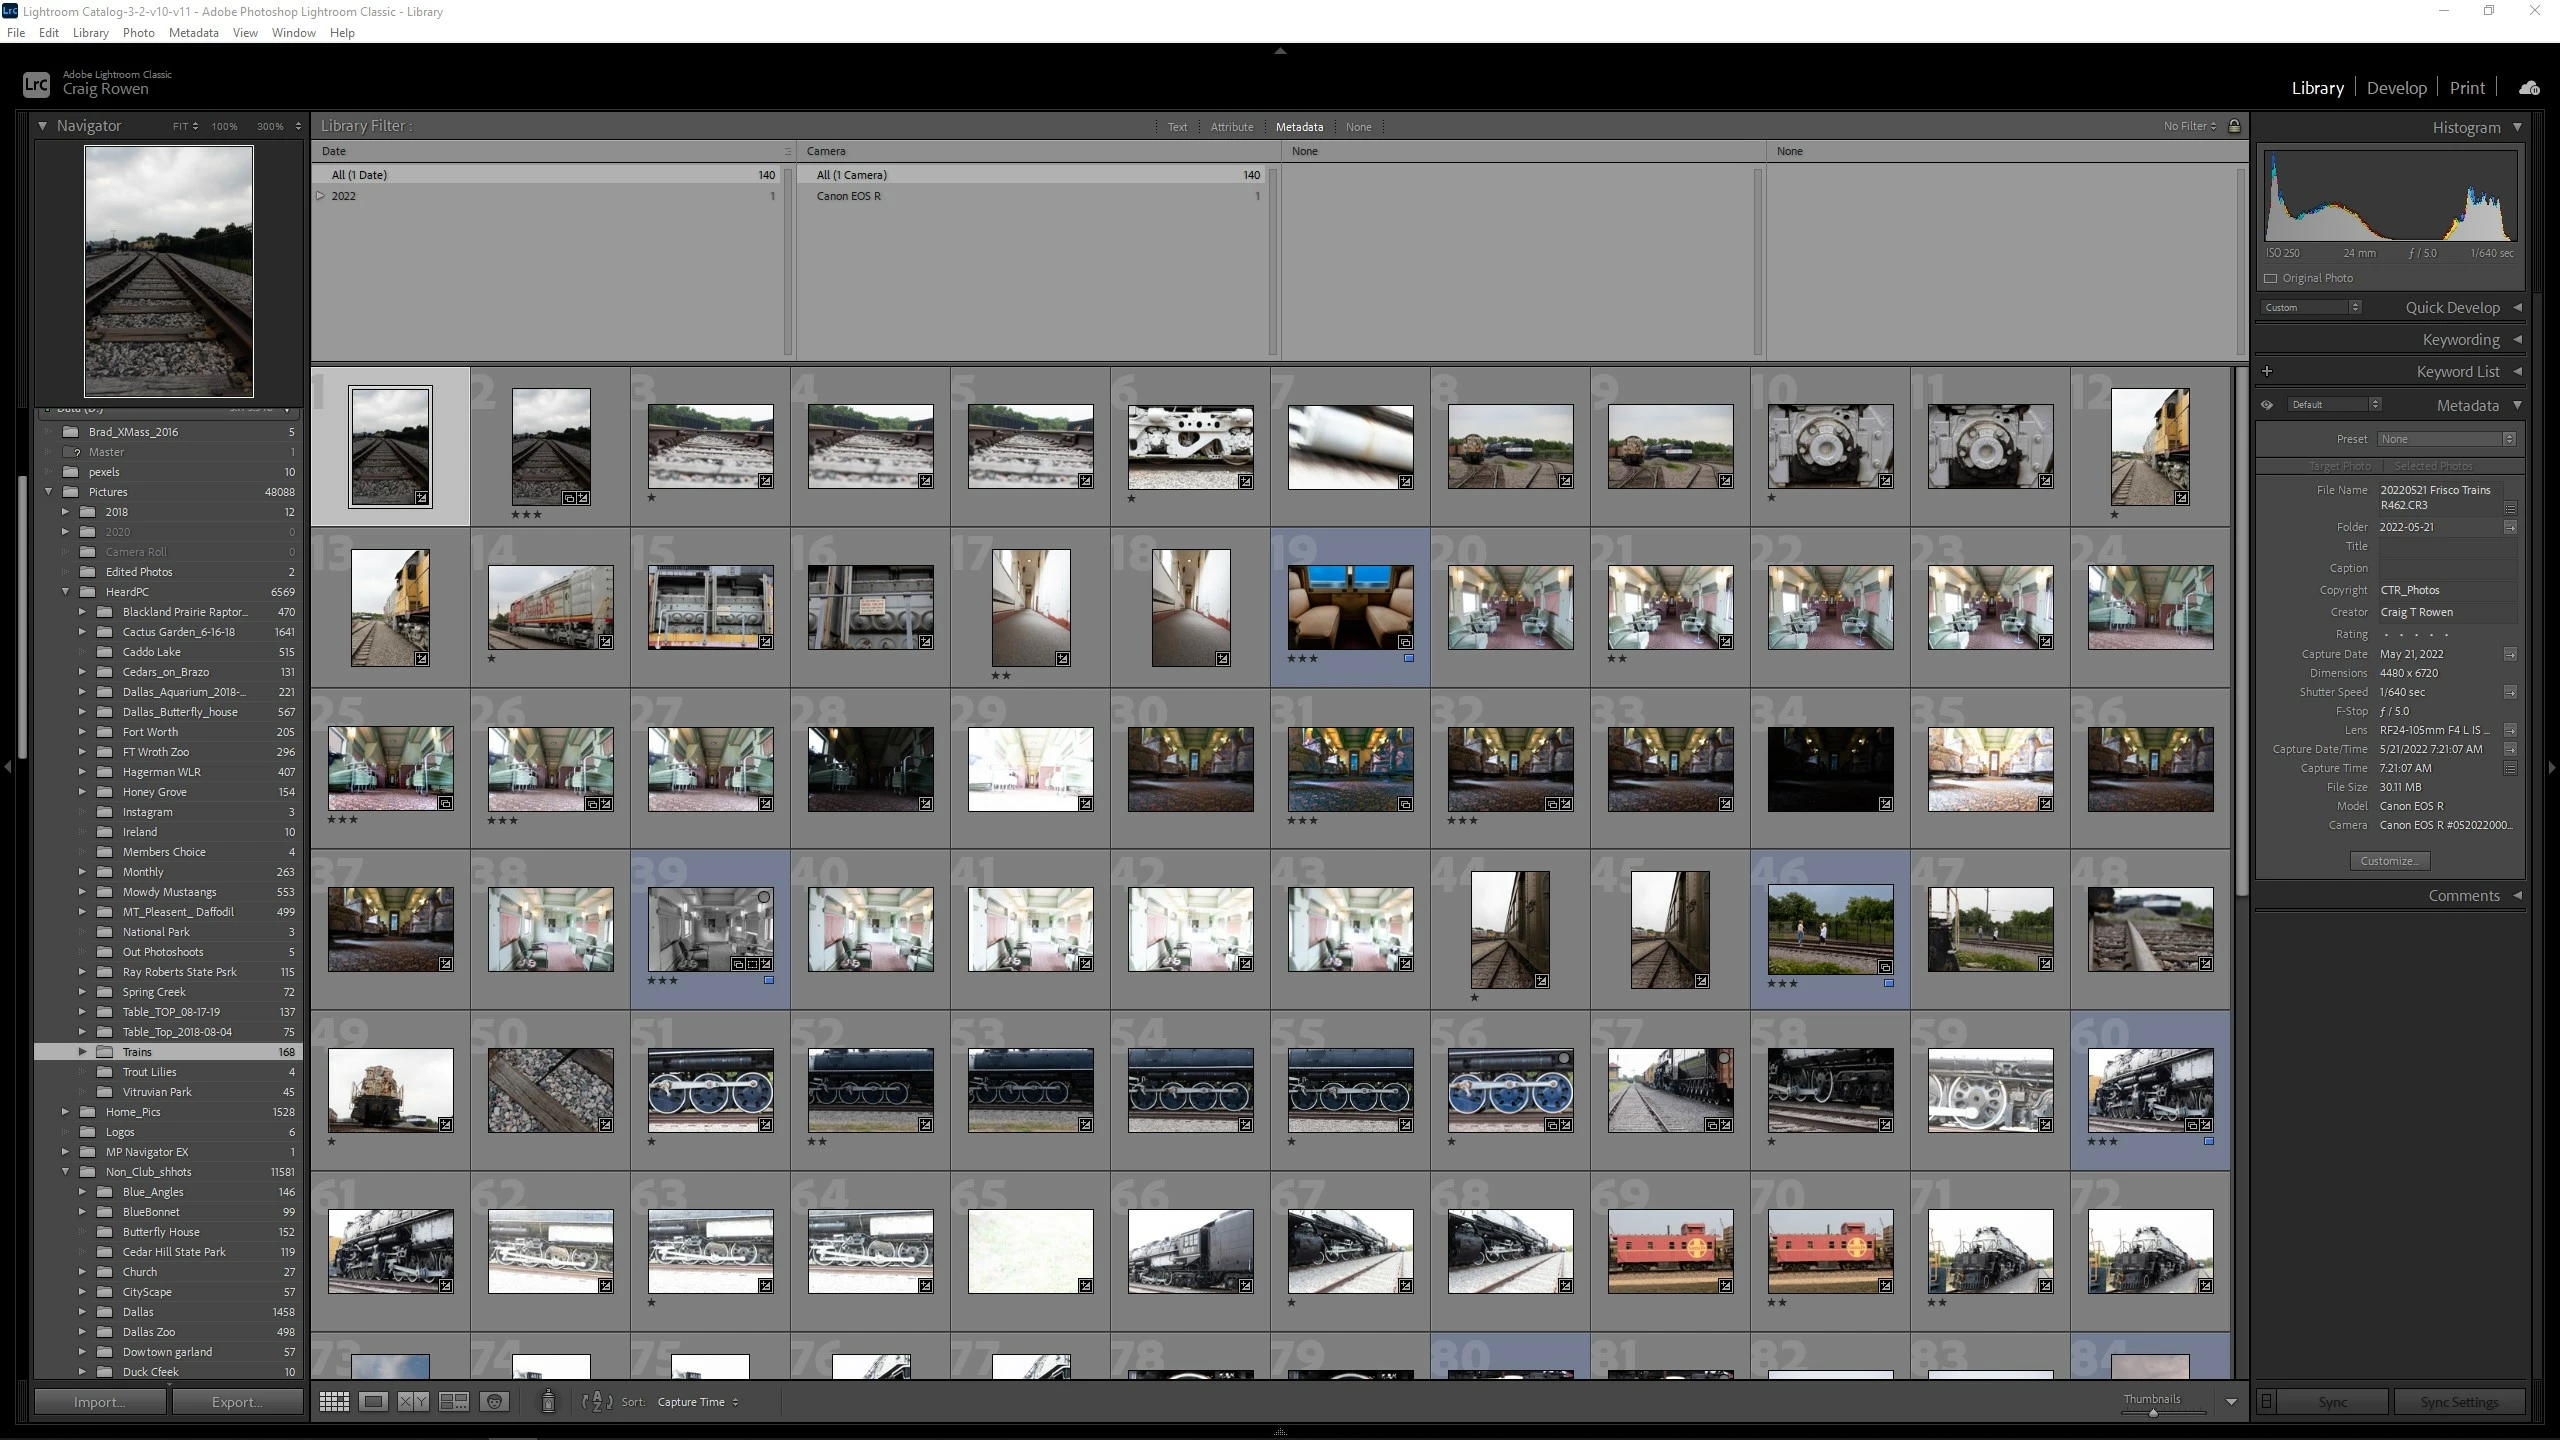Image resolution: width=2560 pixels, height=1440 pixels.
Task: Switch to the Develop module
Action: click(2396, 88)
